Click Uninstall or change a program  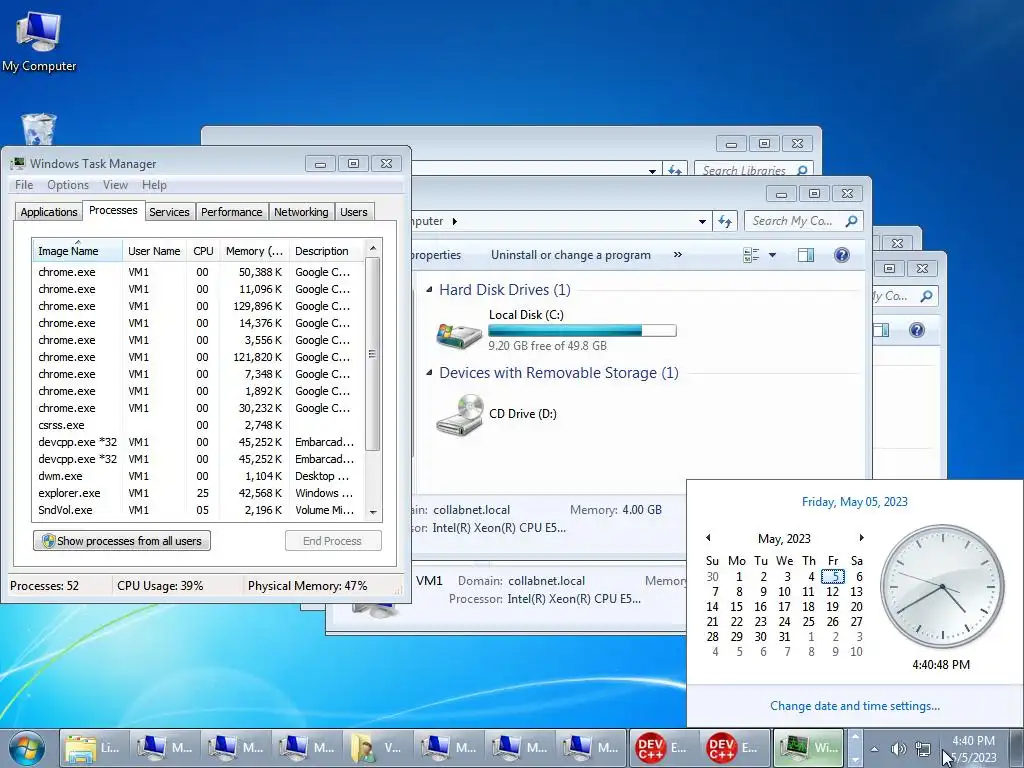tap(571, 255)
